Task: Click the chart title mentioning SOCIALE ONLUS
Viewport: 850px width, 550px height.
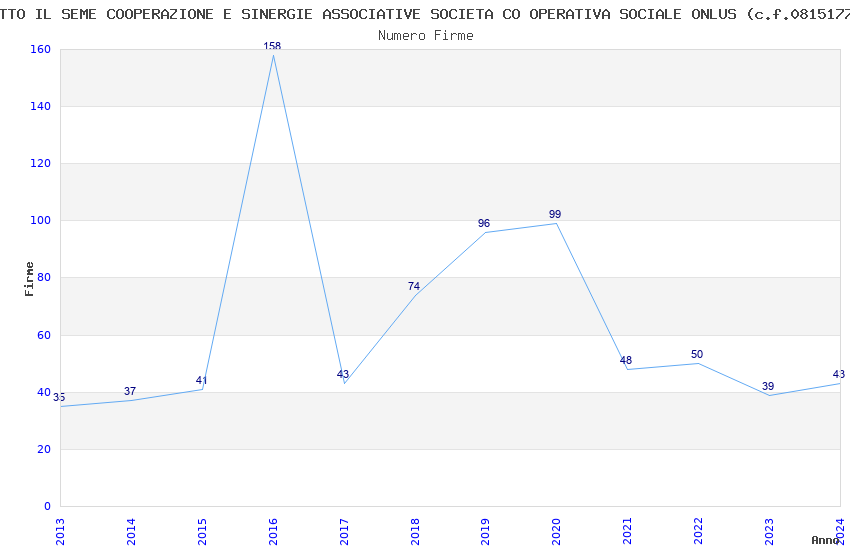Action: click(x=425, y=14)
